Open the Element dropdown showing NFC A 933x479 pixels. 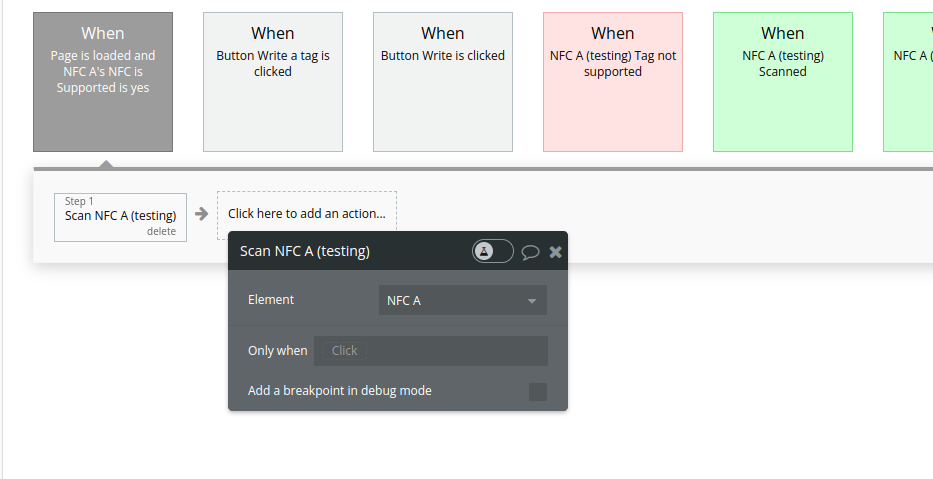[x=462, y=300]
